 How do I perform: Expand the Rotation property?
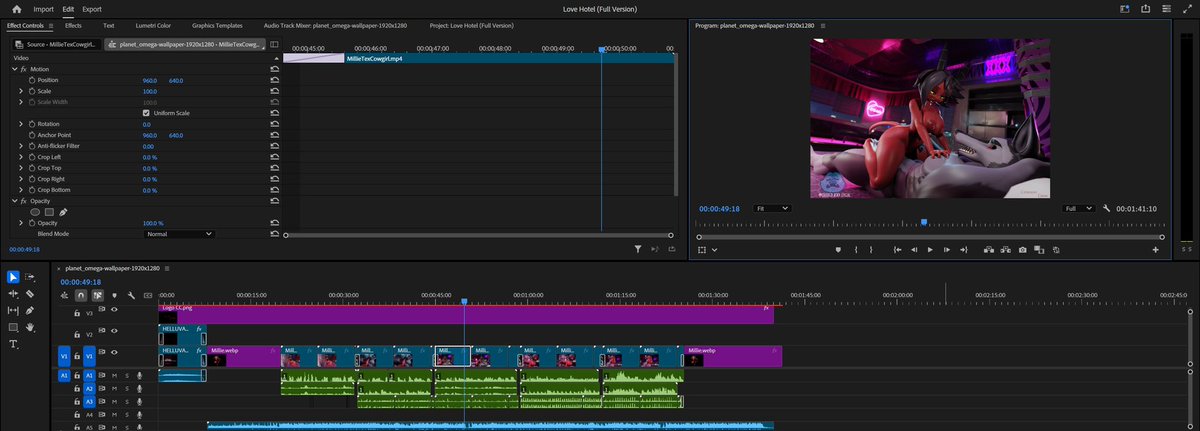(21, 124)
